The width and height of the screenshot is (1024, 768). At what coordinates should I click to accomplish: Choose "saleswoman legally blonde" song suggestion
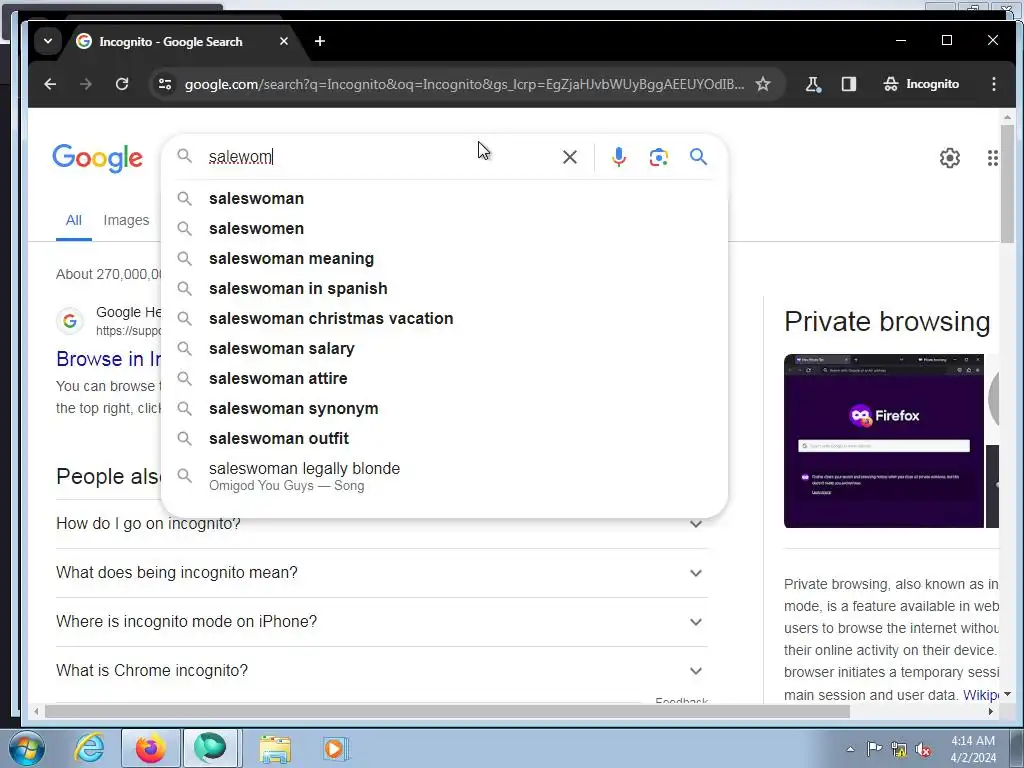click(444, 476)
